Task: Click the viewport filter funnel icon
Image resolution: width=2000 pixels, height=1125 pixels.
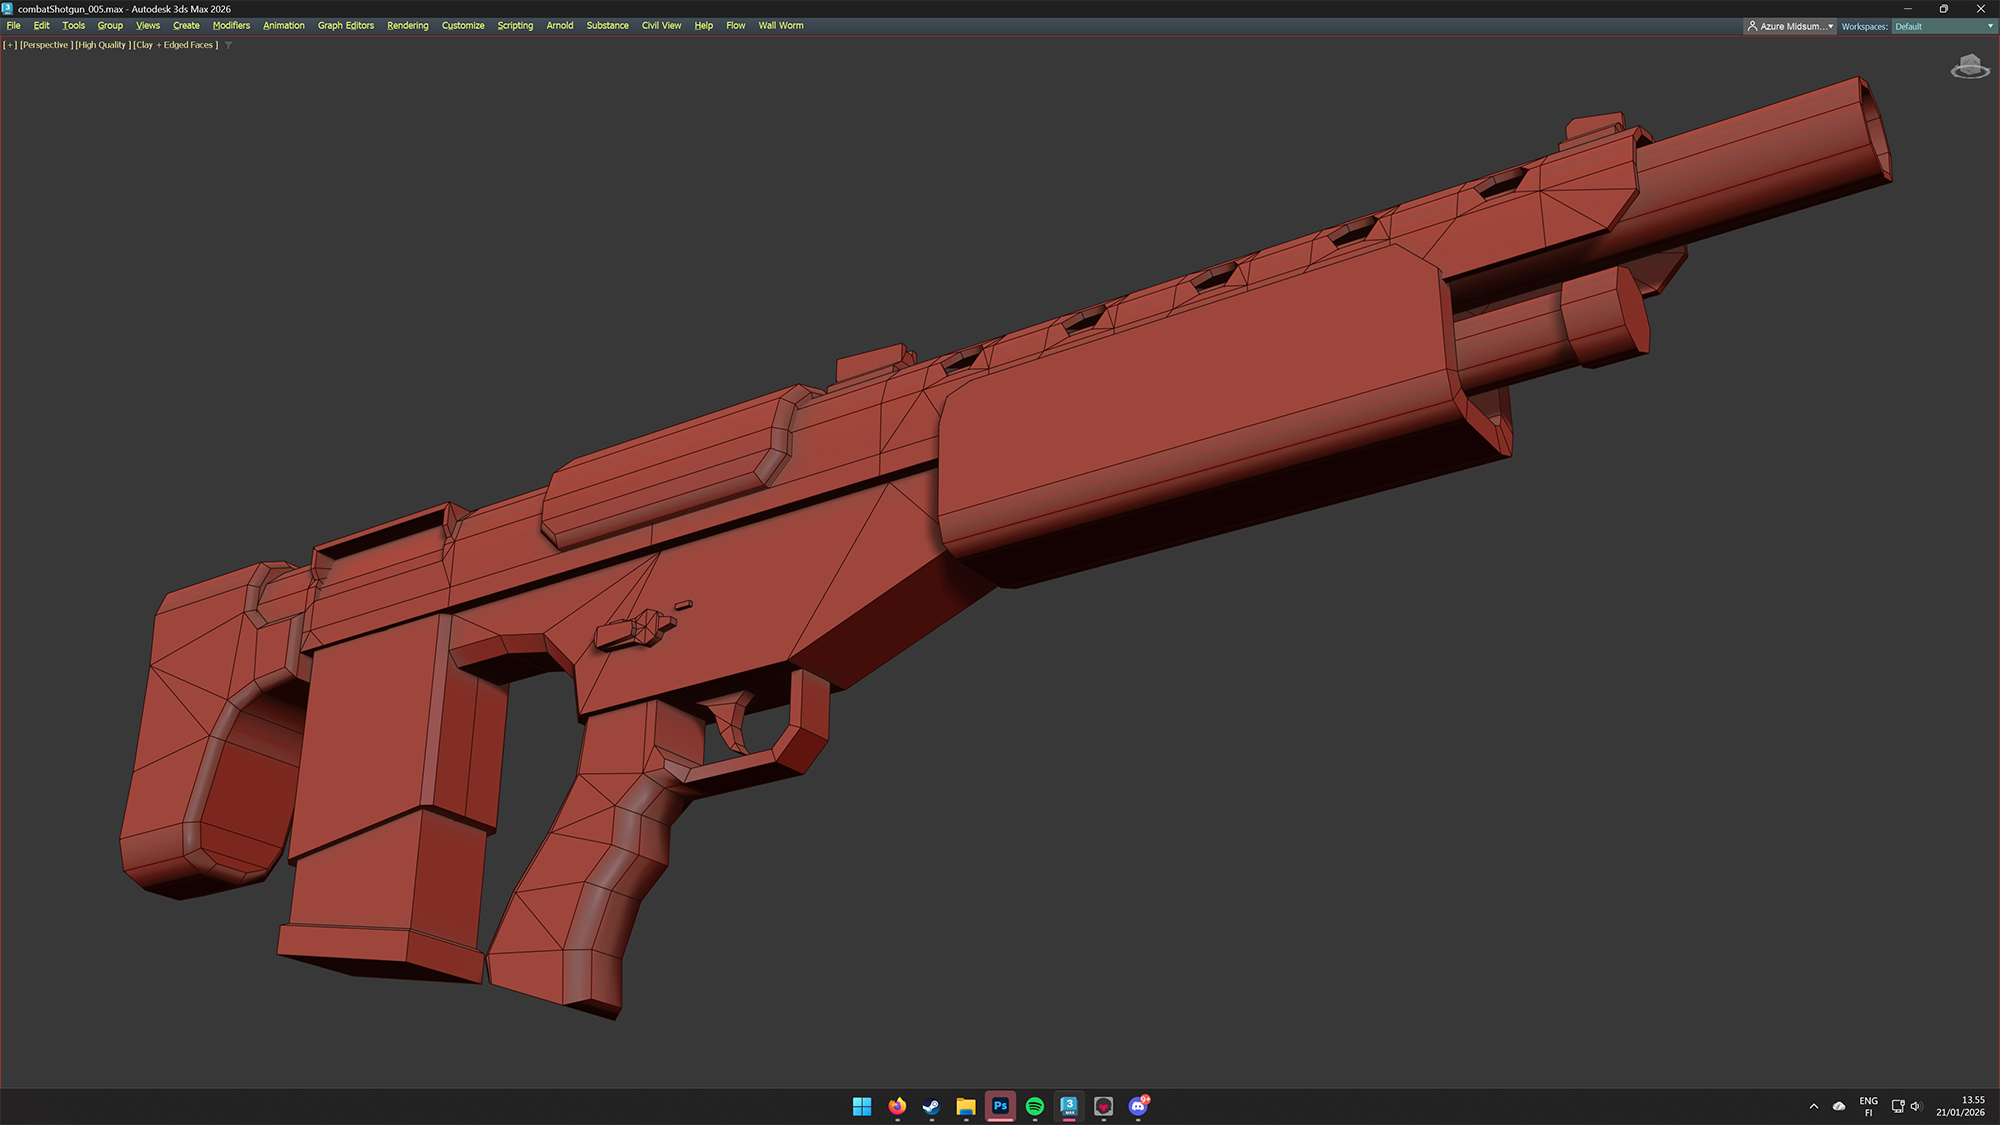Action: 229,45
